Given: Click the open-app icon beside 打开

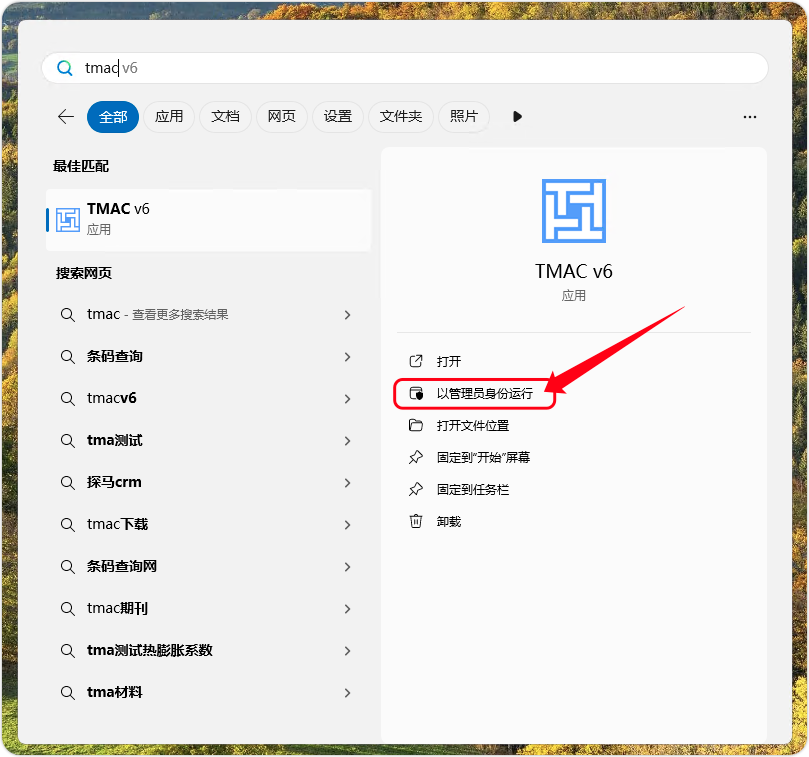Looking at the screenshot, I should pos(416,361).
